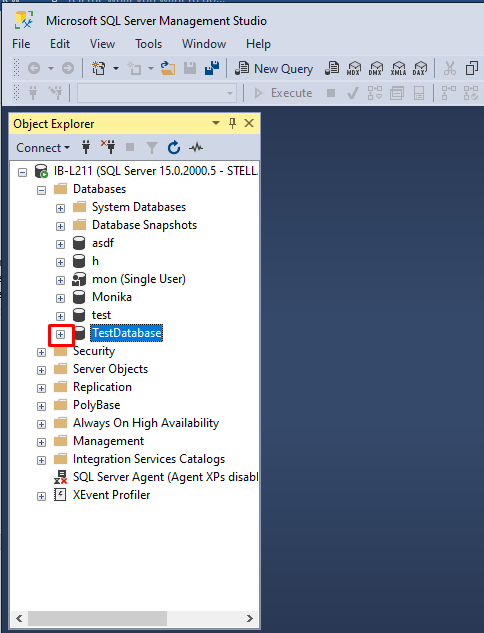Click the Disconnect icon in Object Explorer
This screenshot has height=633, width=484.
point(108,147)
